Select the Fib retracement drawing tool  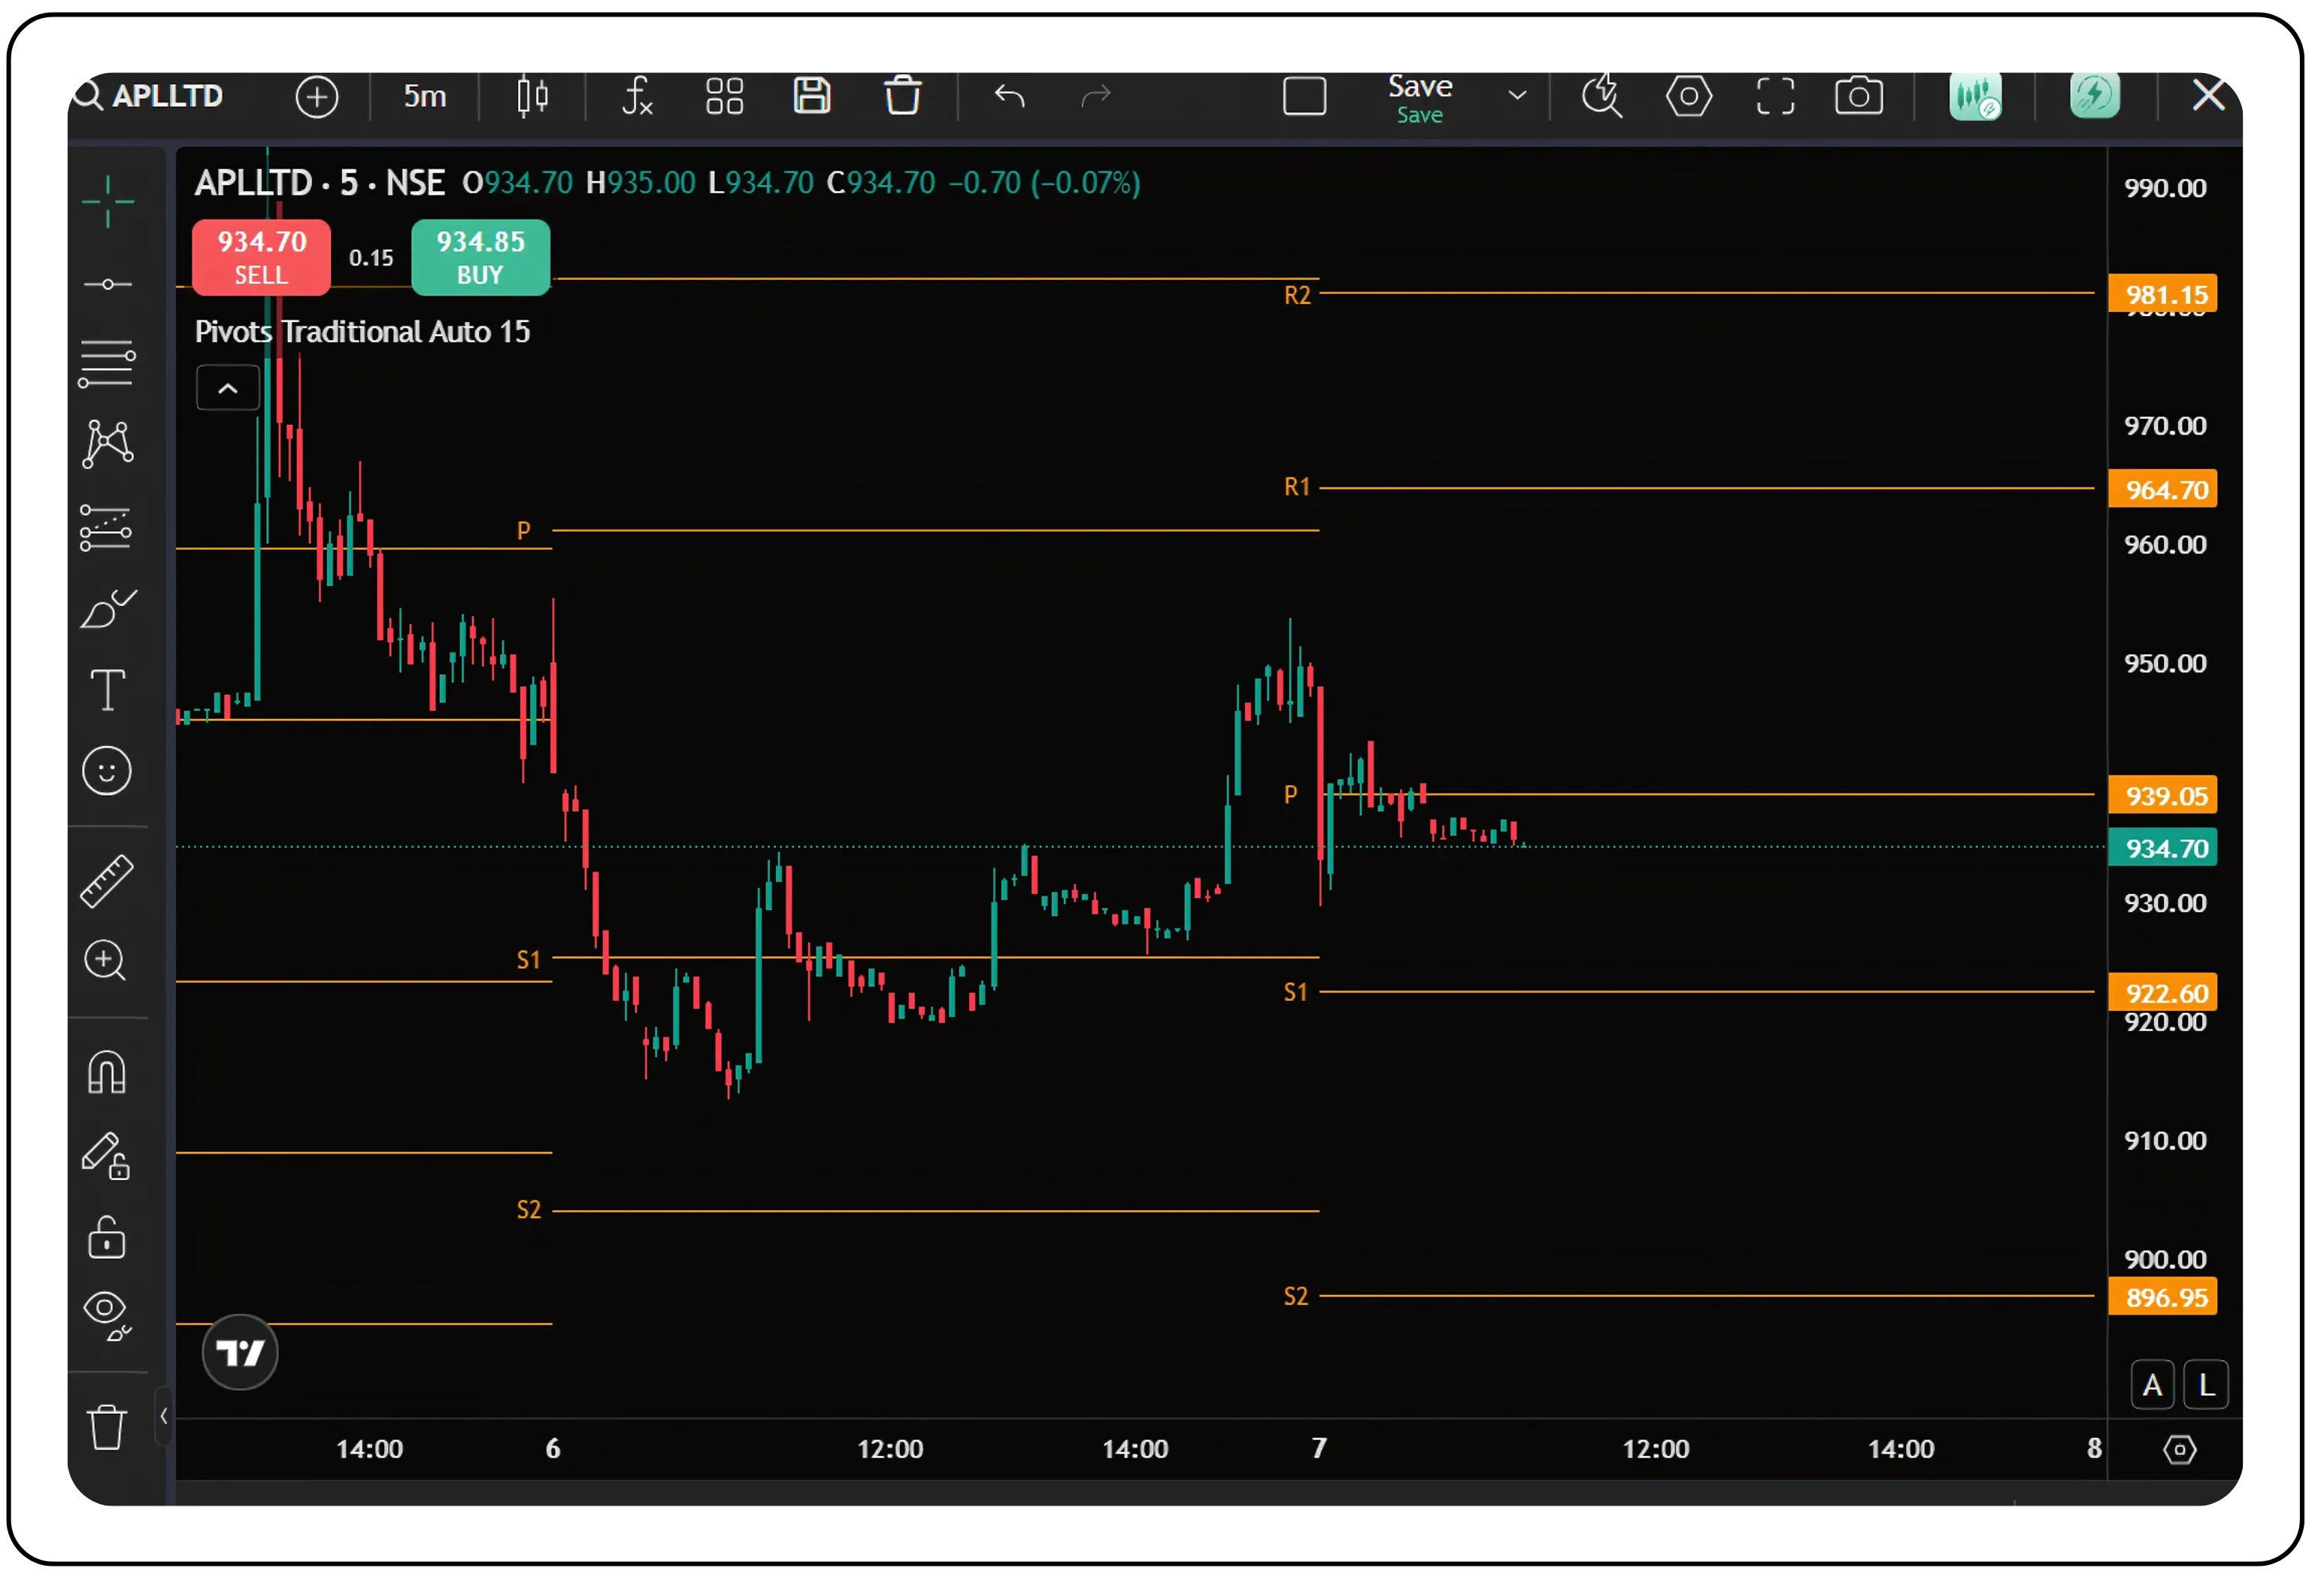point(107,363)
